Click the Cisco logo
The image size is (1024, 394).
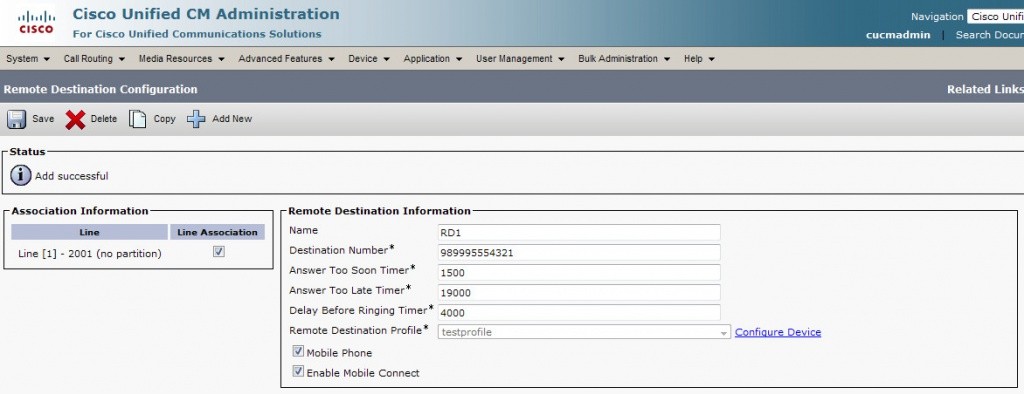point(36,22)
